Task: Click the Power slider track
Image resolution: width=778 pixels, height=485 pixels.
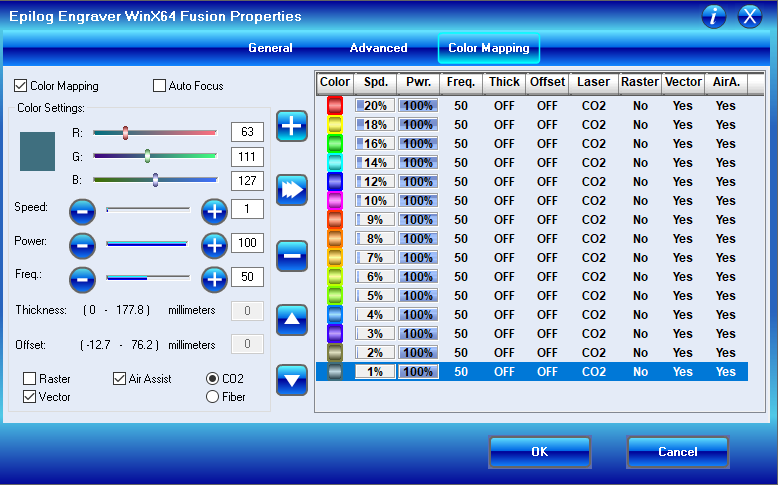Action: (148, 244)
